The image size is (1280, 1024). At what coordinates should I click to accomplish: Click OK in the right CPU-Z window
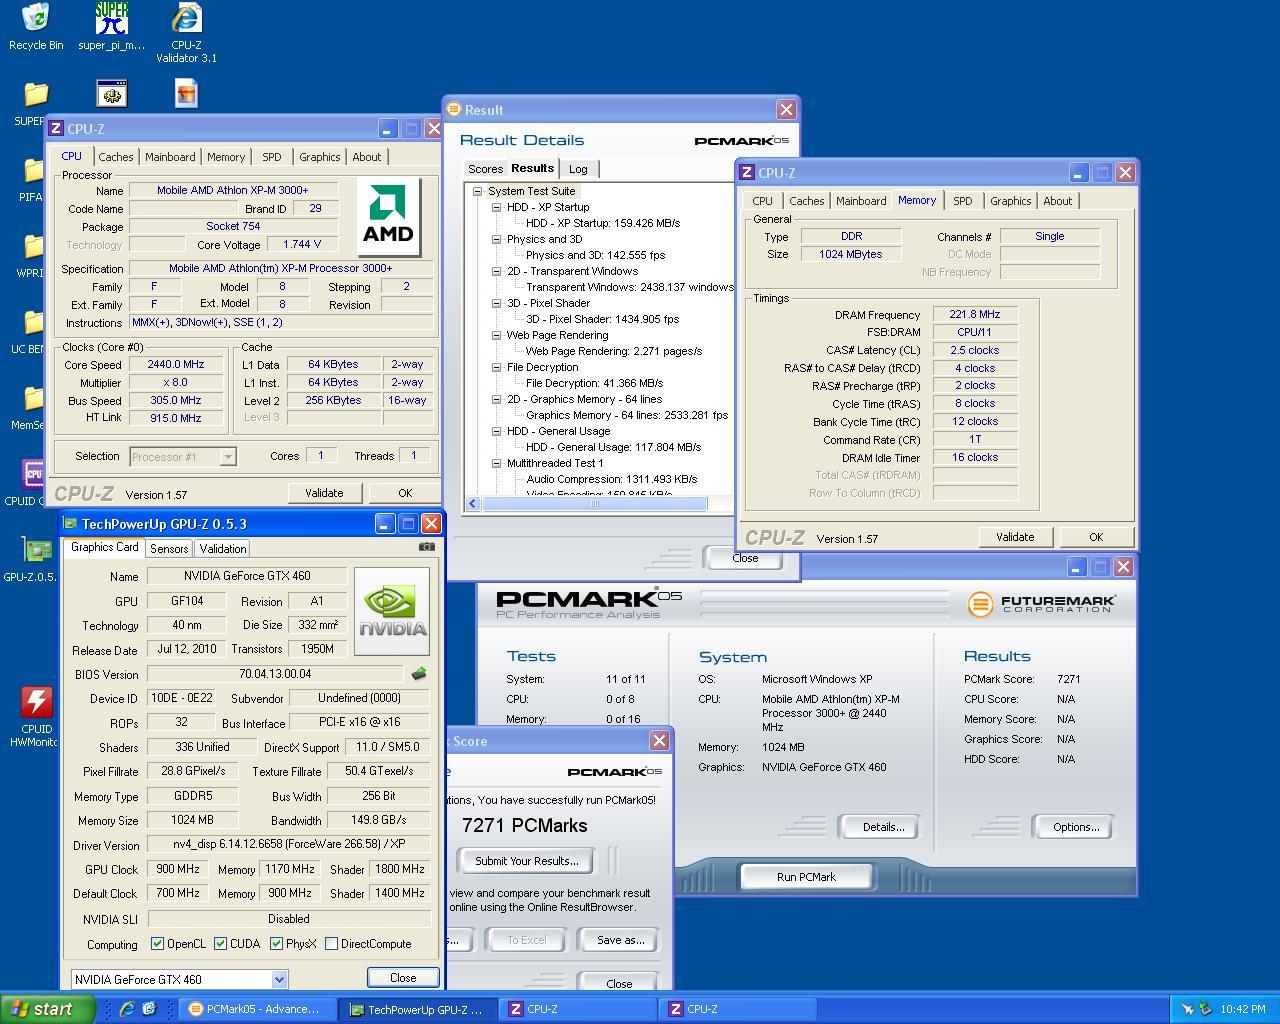(x=1096, y=537)
